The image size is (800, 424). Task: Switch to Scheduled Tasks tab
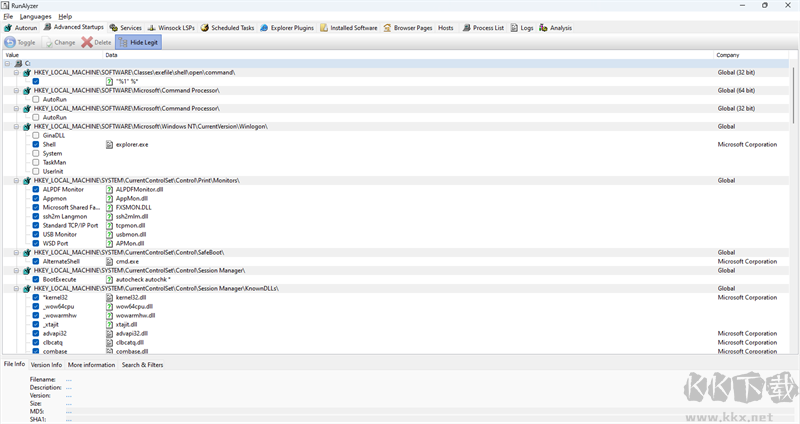pyautogui.click(x=228, y=28)
